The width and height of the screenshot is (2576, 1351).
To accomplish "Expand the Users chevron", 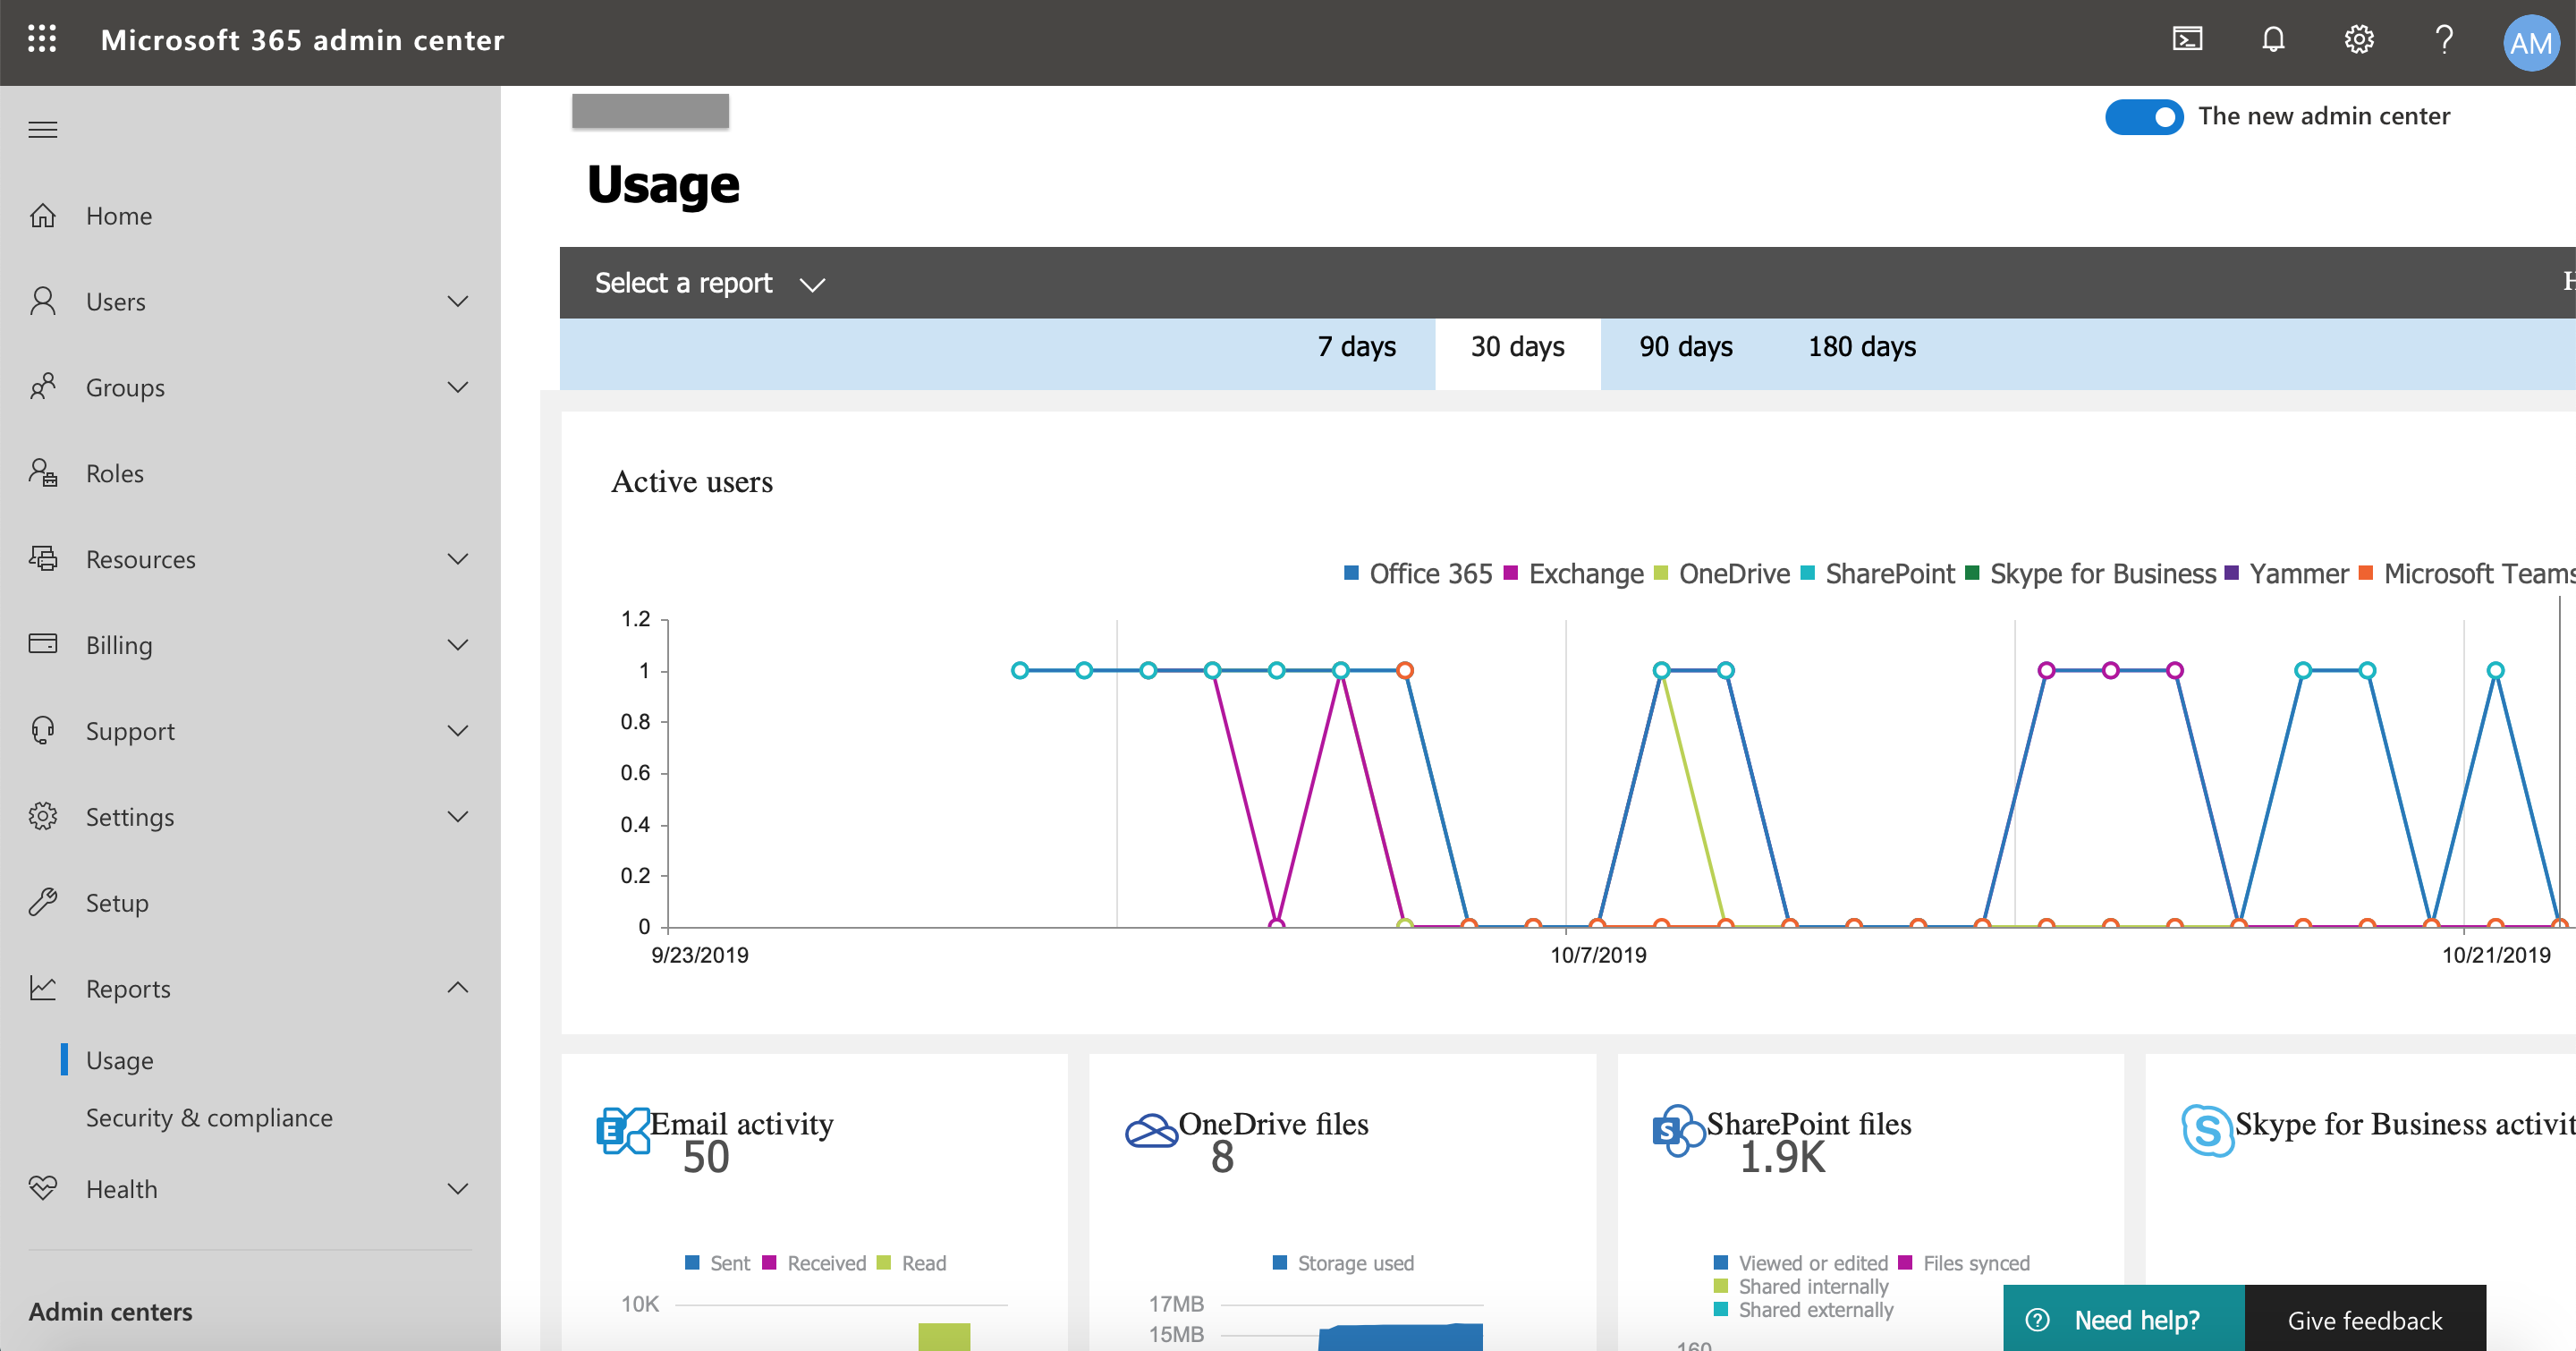I will tap(458, 301).
